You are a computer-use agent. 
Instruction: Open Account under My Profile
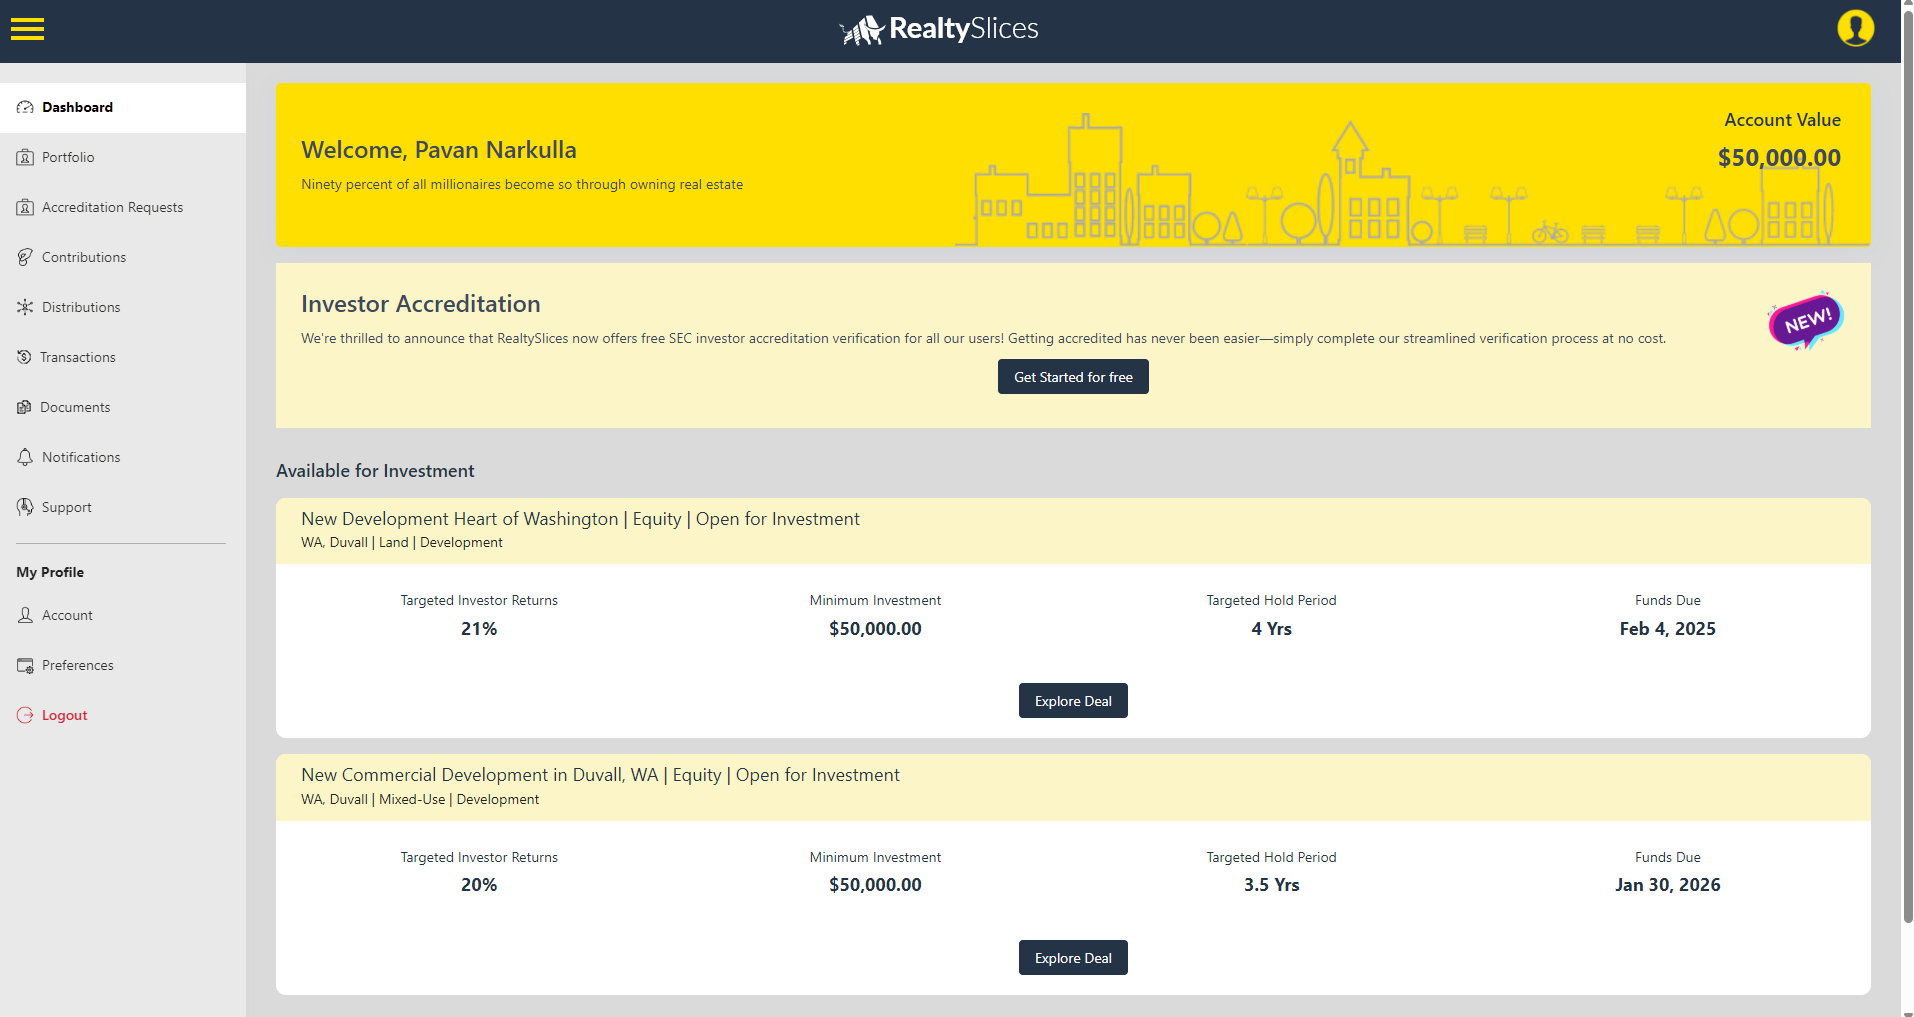tap(123, 615)
